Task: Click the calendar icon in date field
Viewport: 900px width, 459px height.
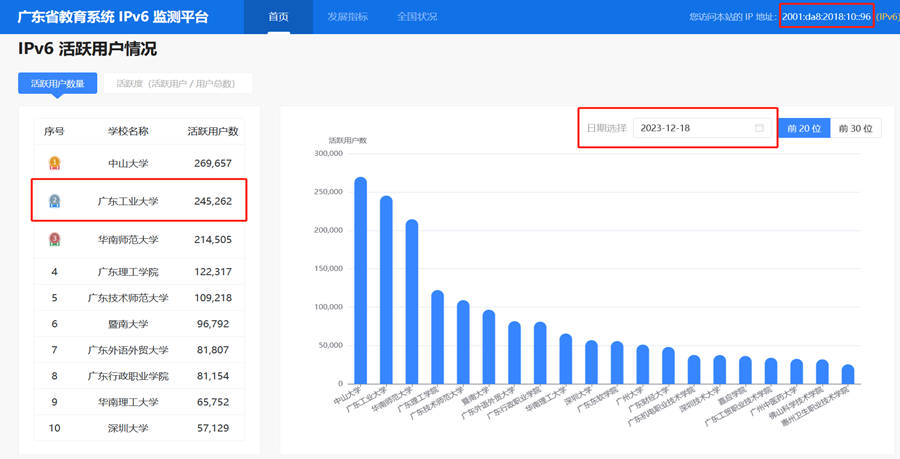Action: (759, 128)
